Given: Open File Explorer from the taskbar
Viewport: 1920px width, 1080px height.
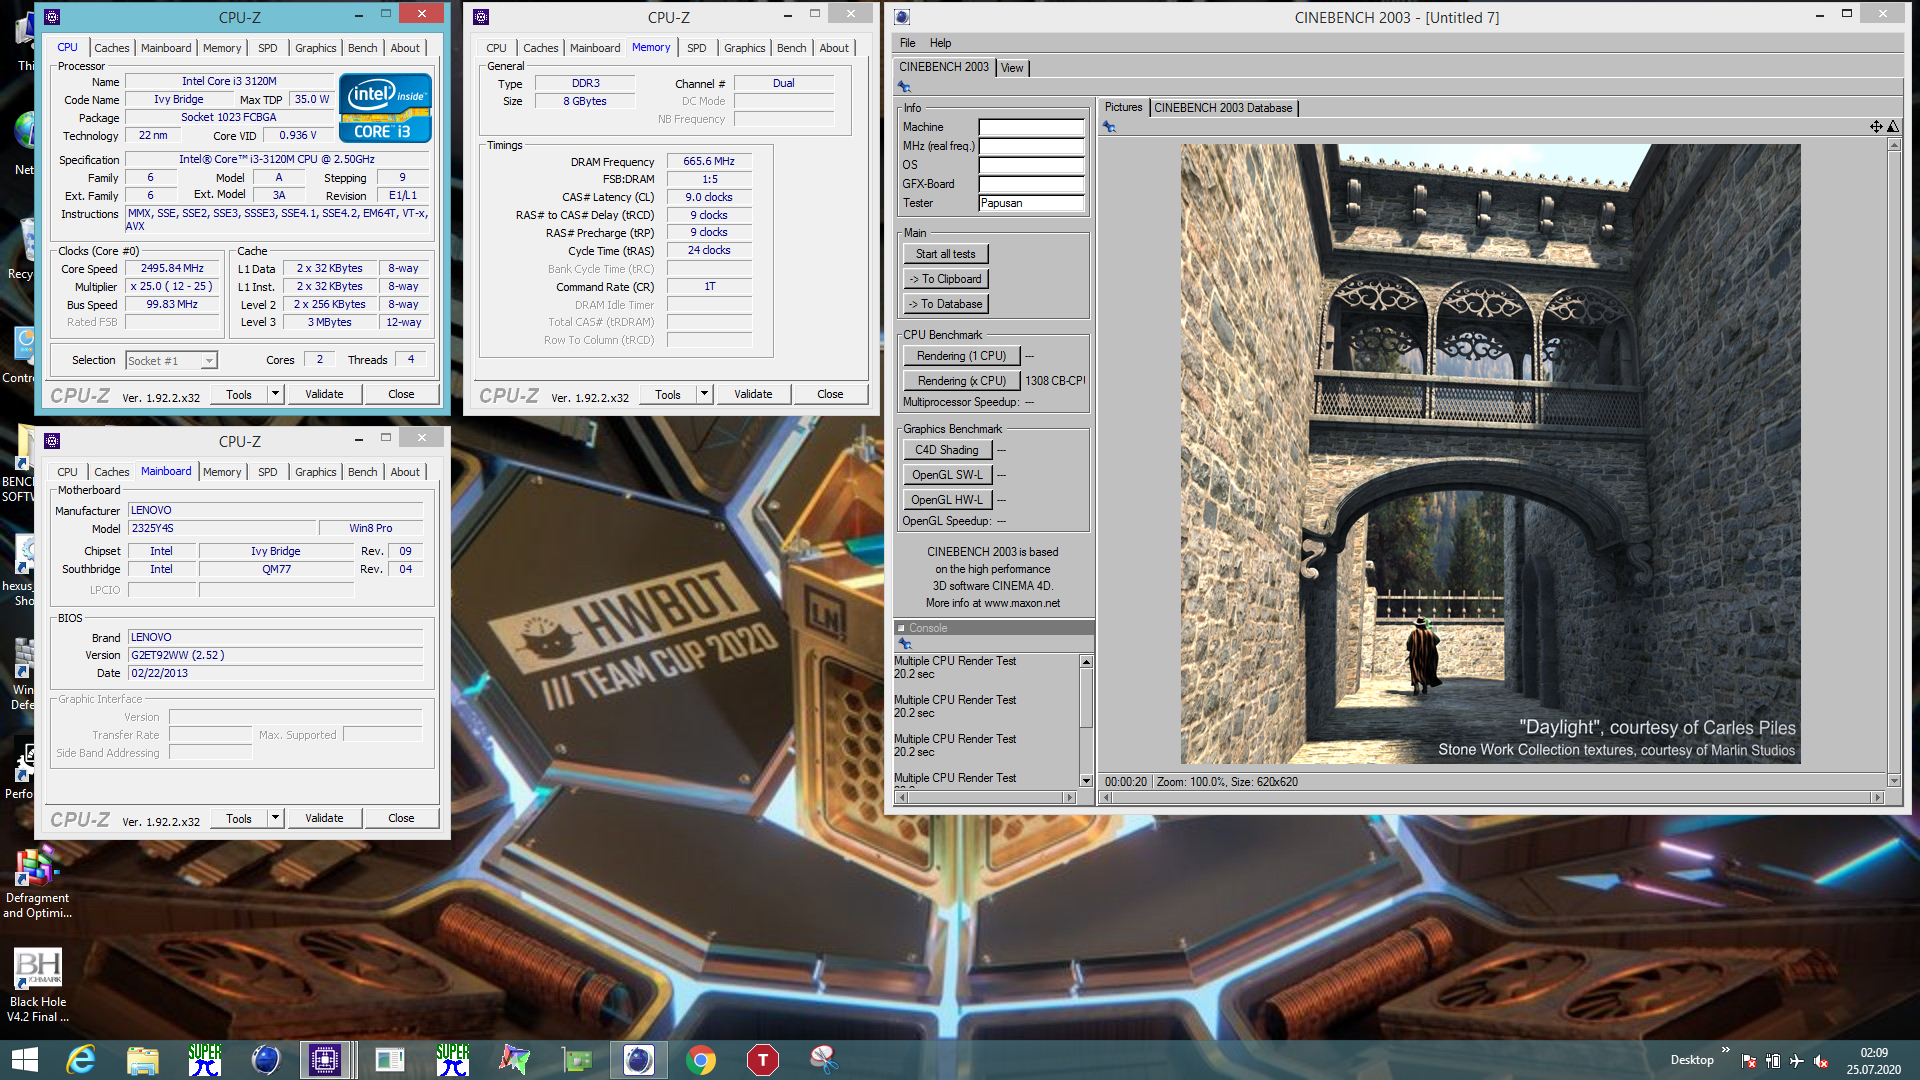Looking at the screenshot, I should 142,1059.
